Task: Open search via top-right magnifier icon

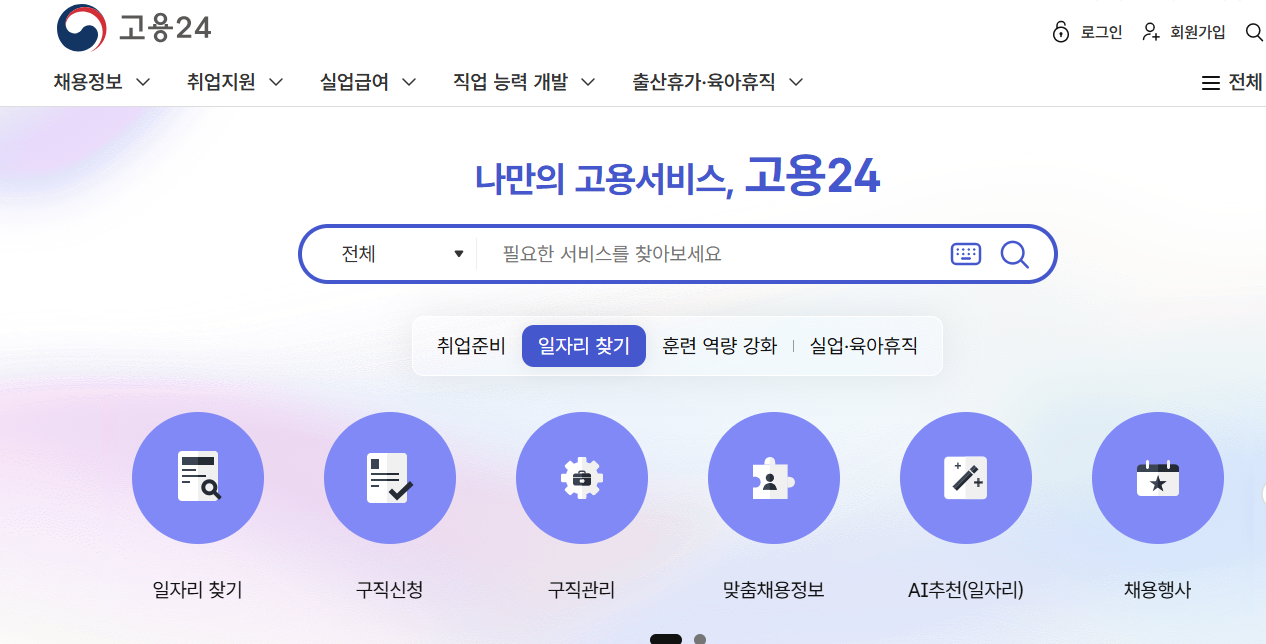Action: [x=1254, y=32]
